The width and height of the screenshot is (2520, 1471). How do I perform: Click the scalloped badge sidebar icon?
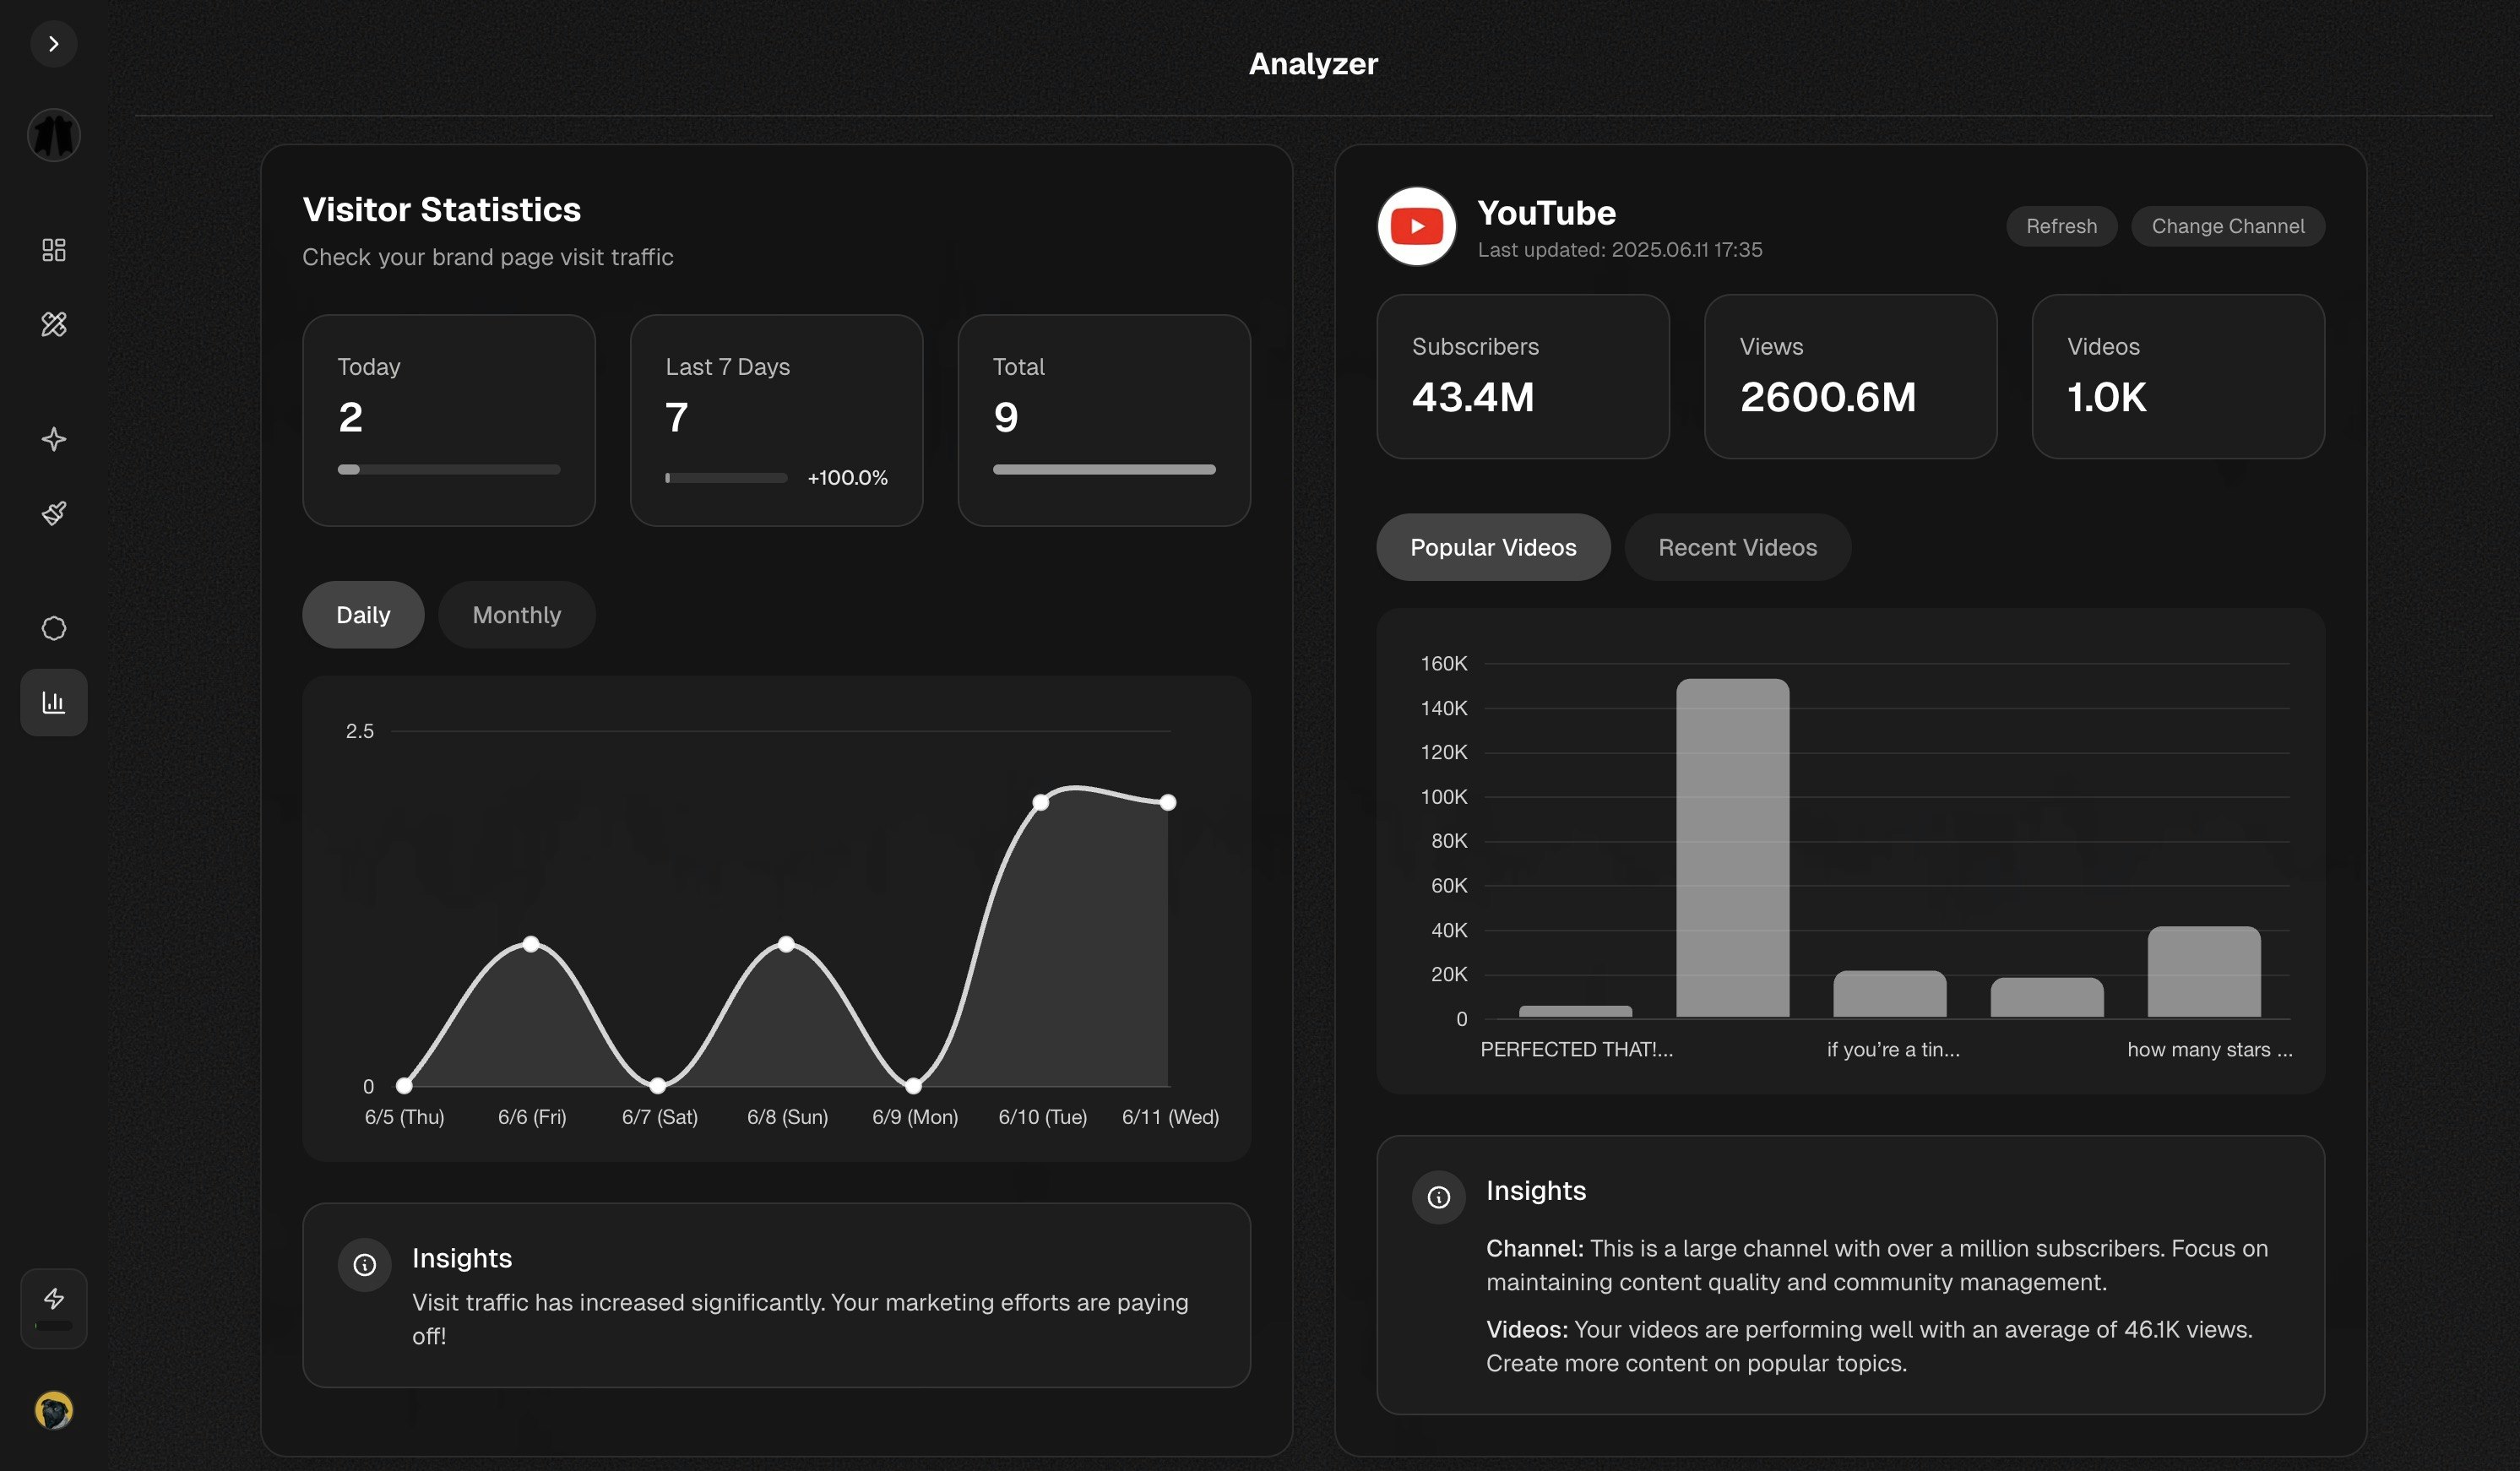(x=53, y=628)
